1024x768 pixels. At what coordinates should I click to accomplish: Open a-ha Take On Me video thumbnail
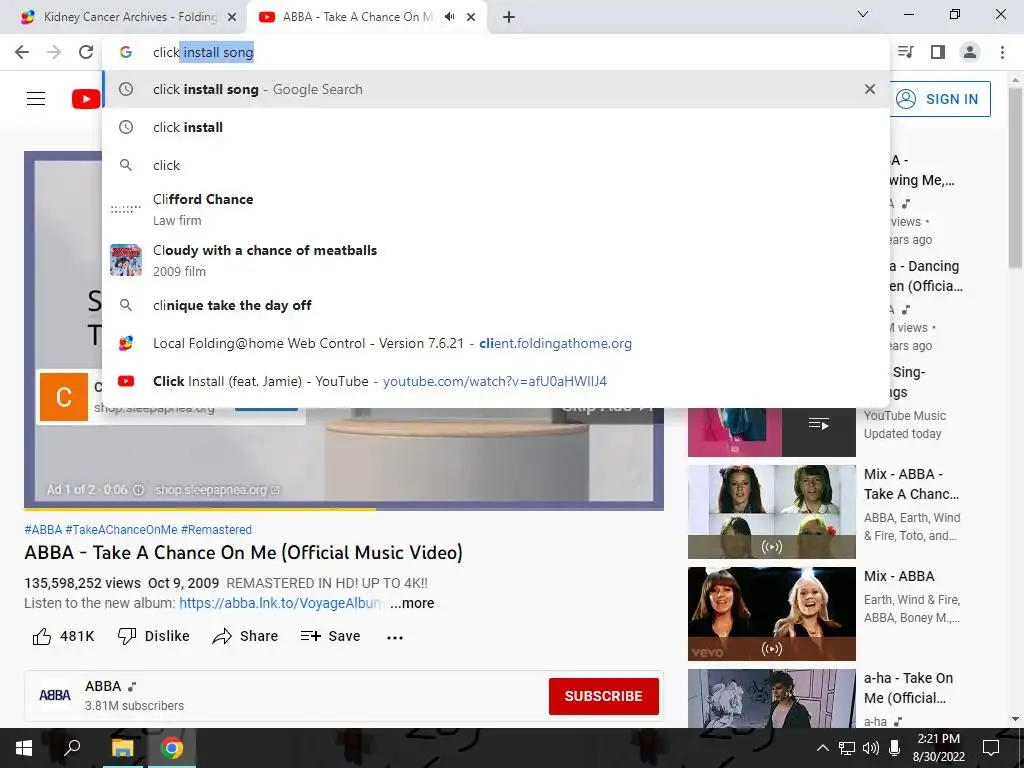771,698
